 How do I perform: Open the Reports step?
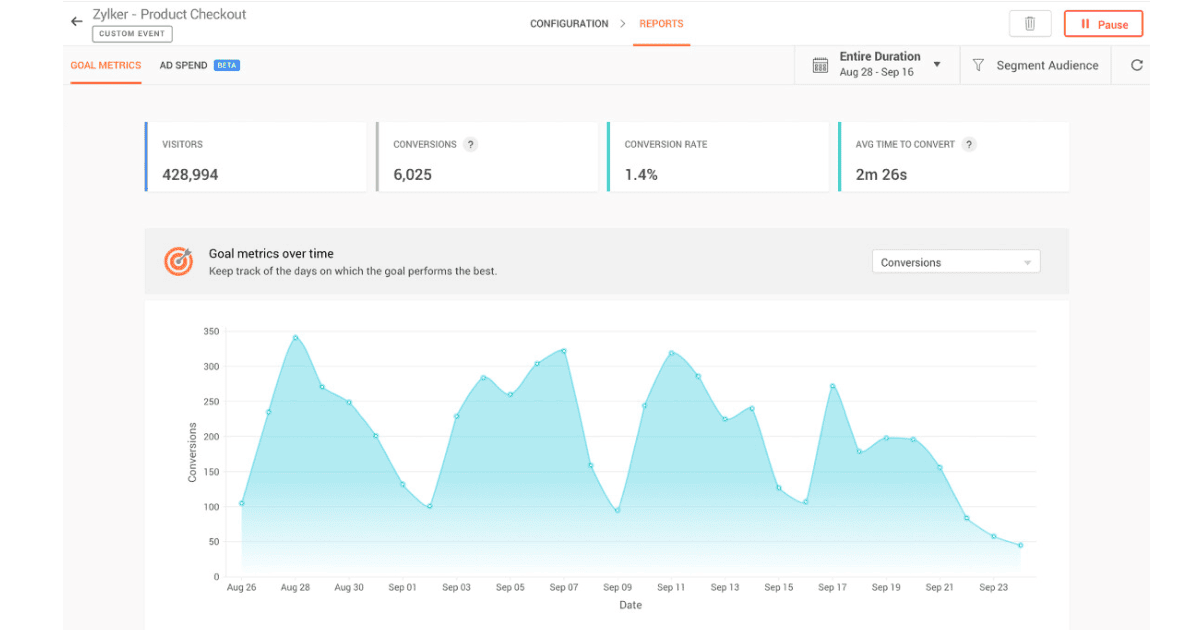coord(661,23)
